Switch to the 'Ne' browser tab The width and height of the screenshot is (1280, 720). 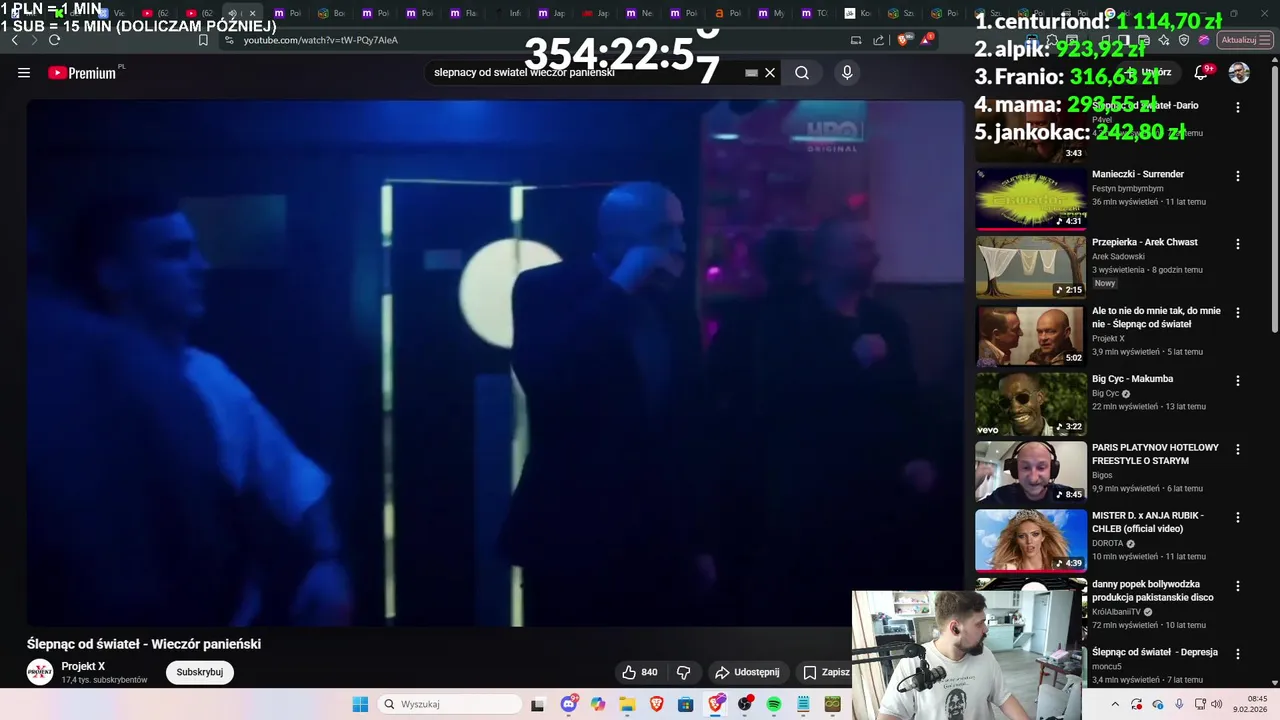[639, 13]
